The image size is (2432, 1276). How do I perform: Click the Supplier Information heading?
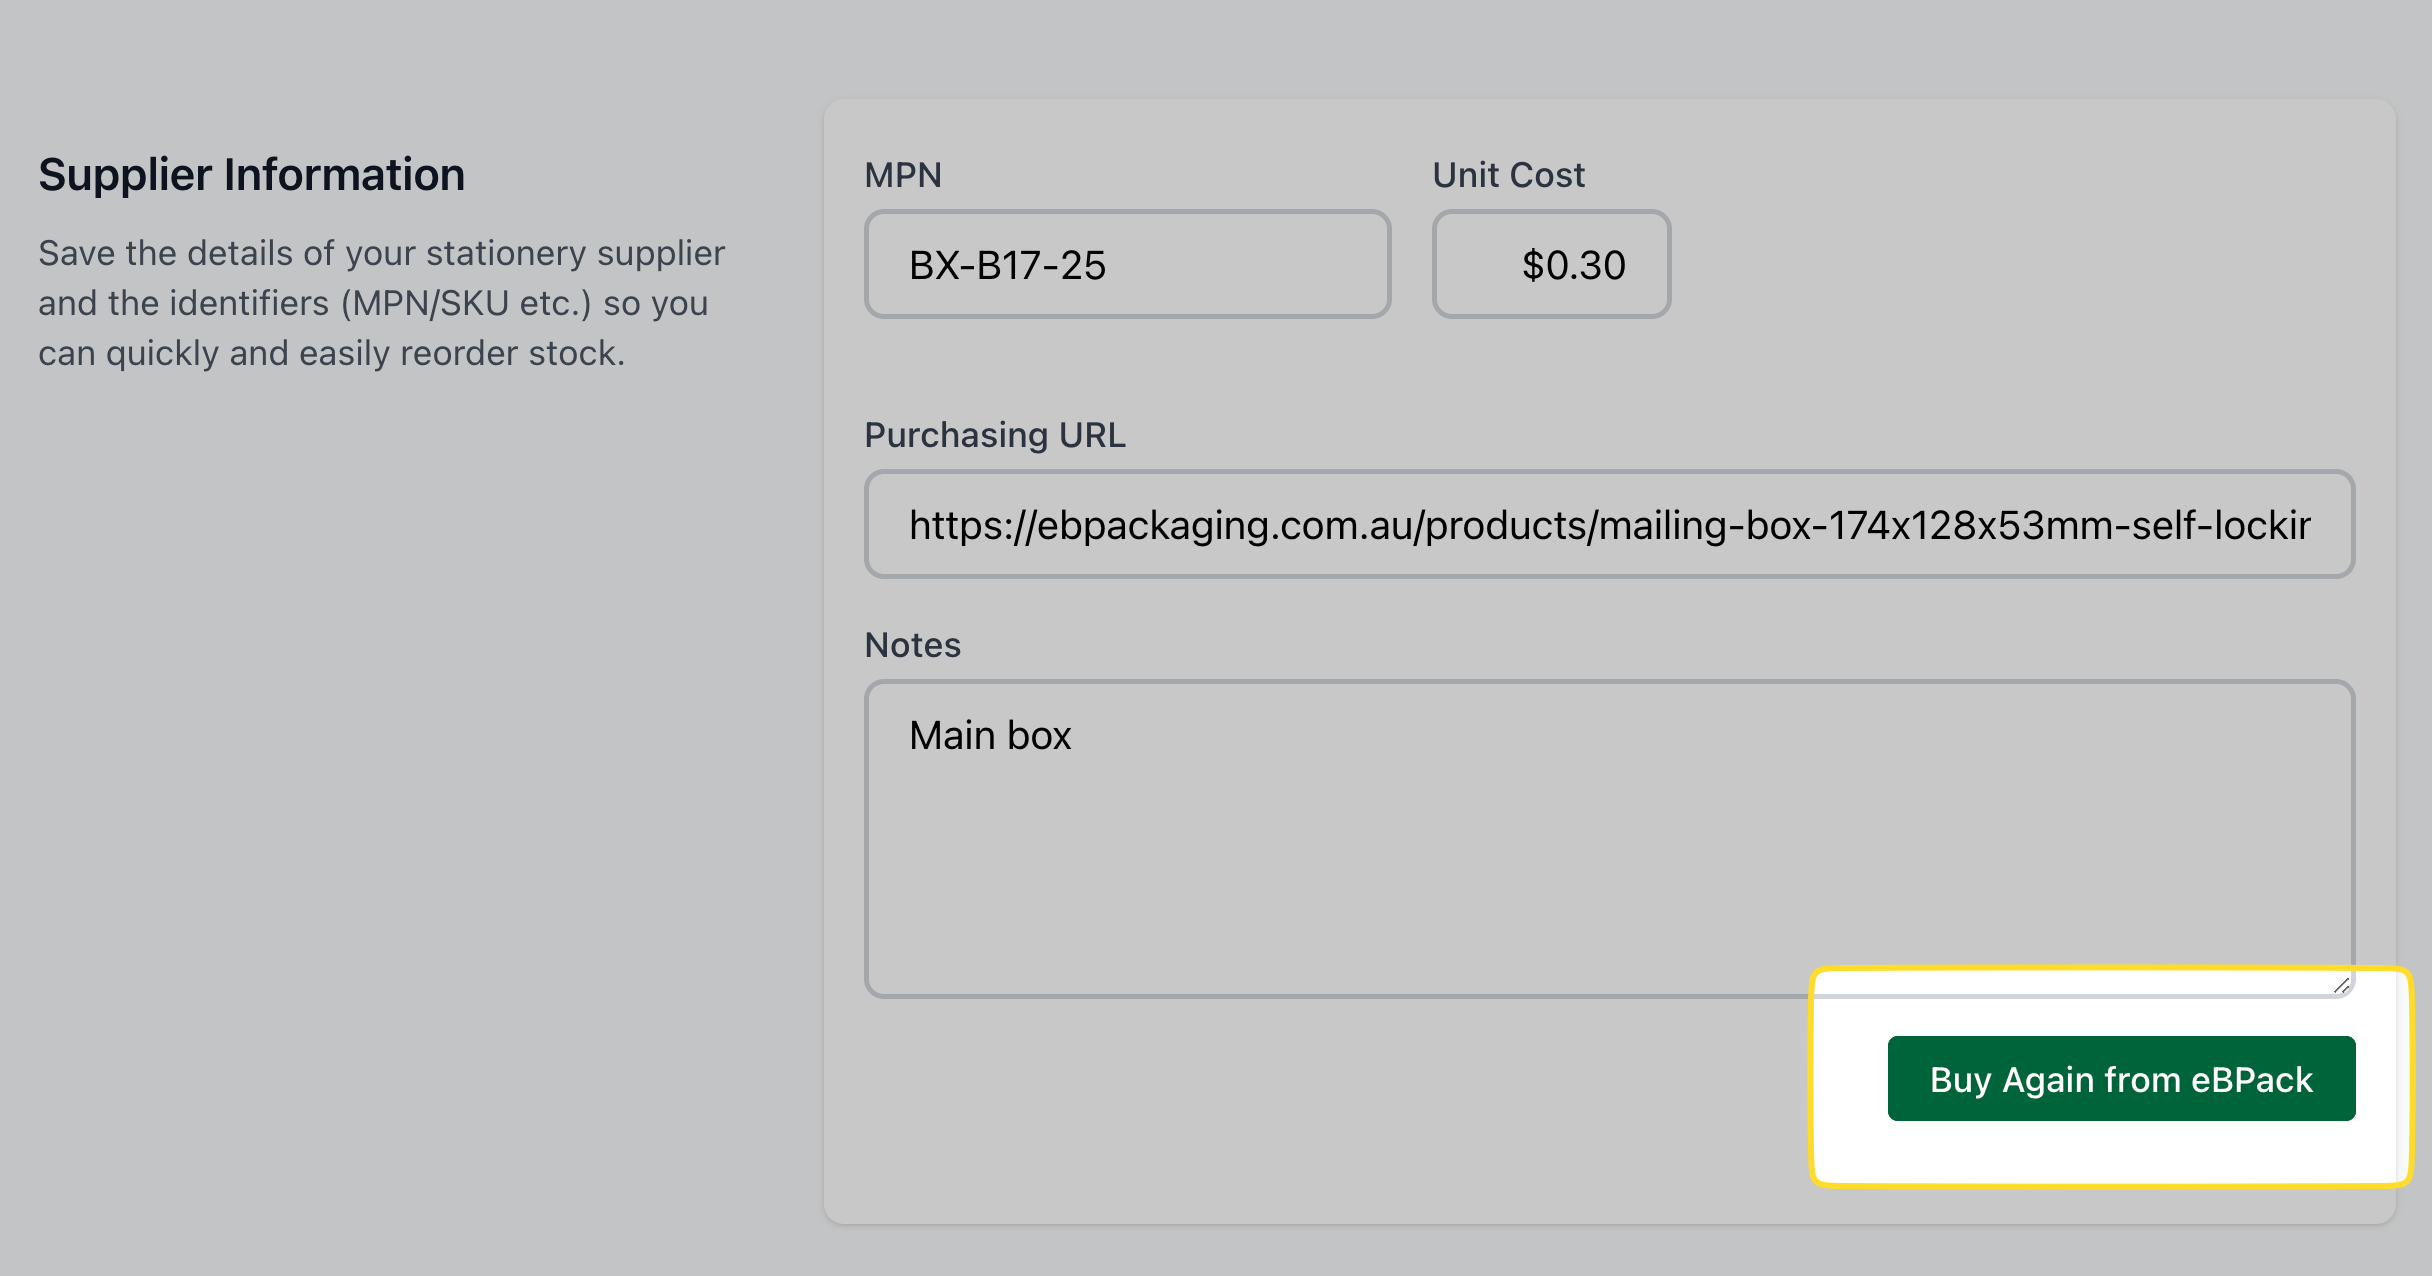[251, 175]
